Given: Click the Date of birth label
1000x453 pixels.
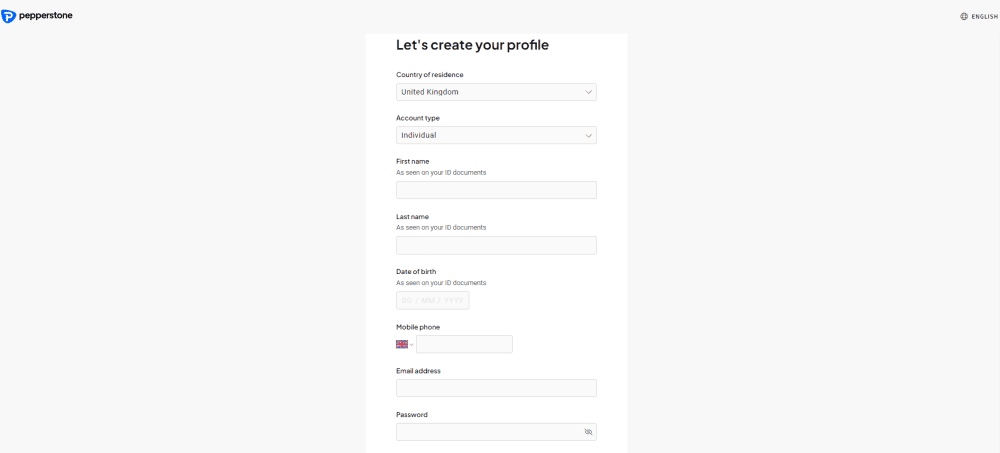Looking at the screenshot, I should coord(416,272).
